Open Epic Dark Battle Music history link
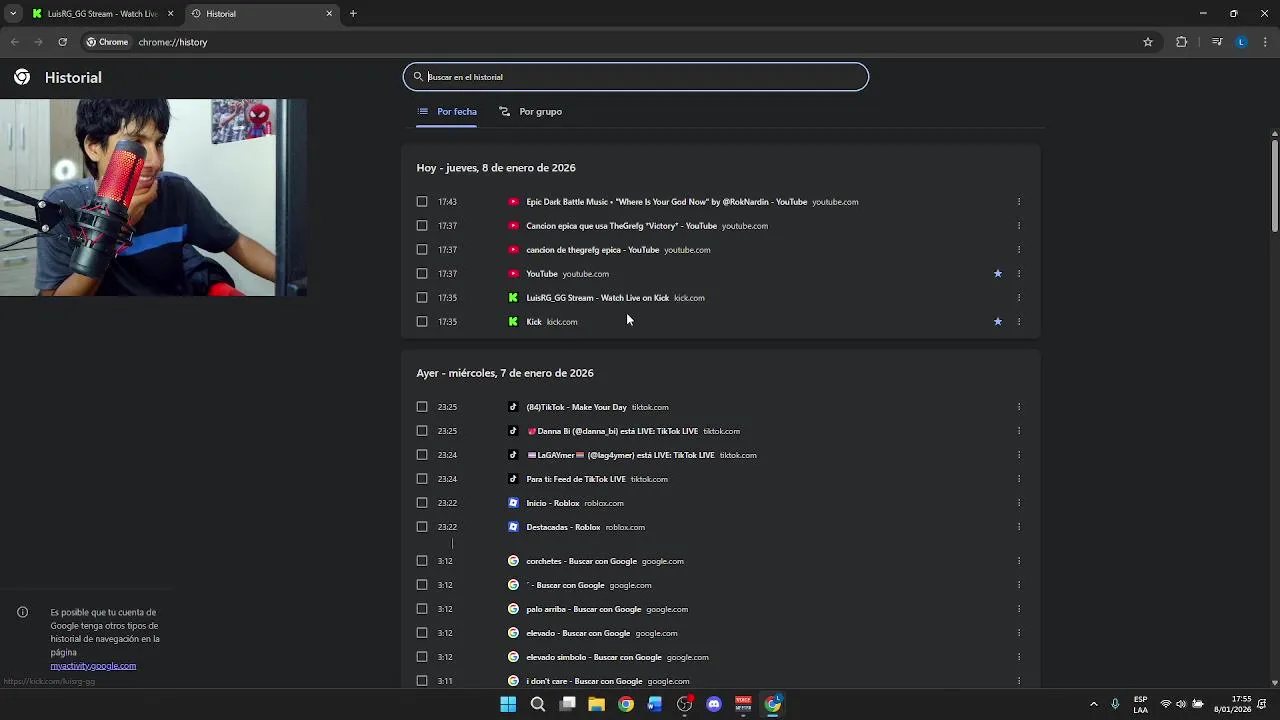The height and width of the screenshot is (720, 1280). point(666,202)
